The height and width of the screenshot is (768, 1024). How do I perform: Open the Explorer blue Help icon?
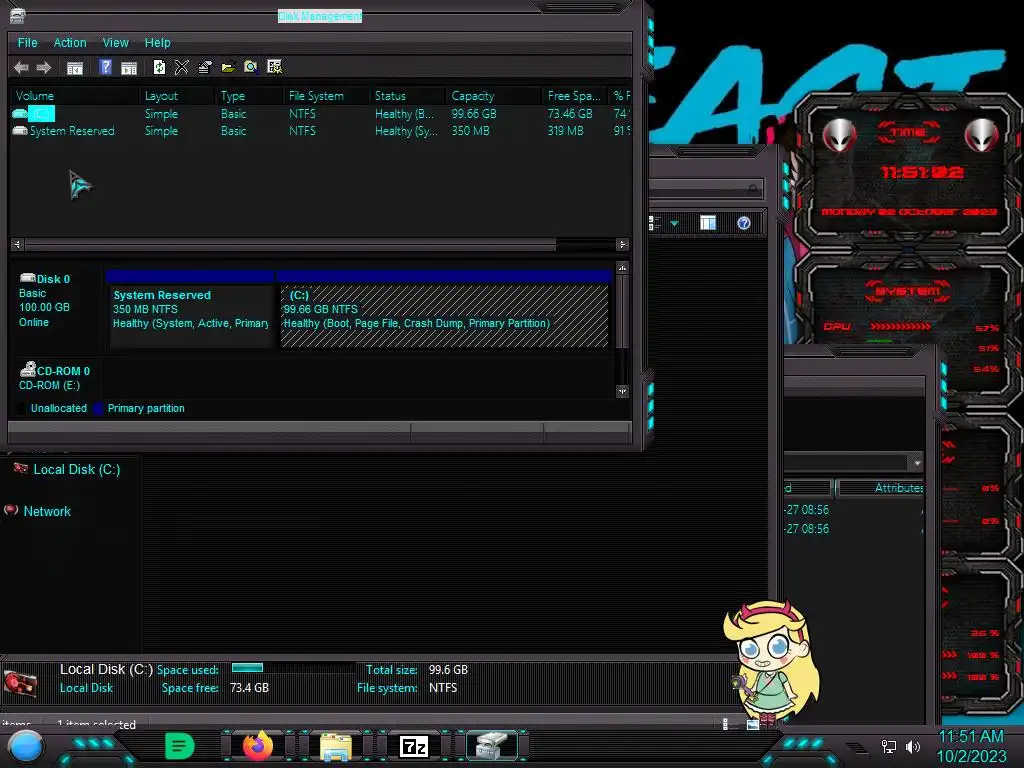pos(744,223)
